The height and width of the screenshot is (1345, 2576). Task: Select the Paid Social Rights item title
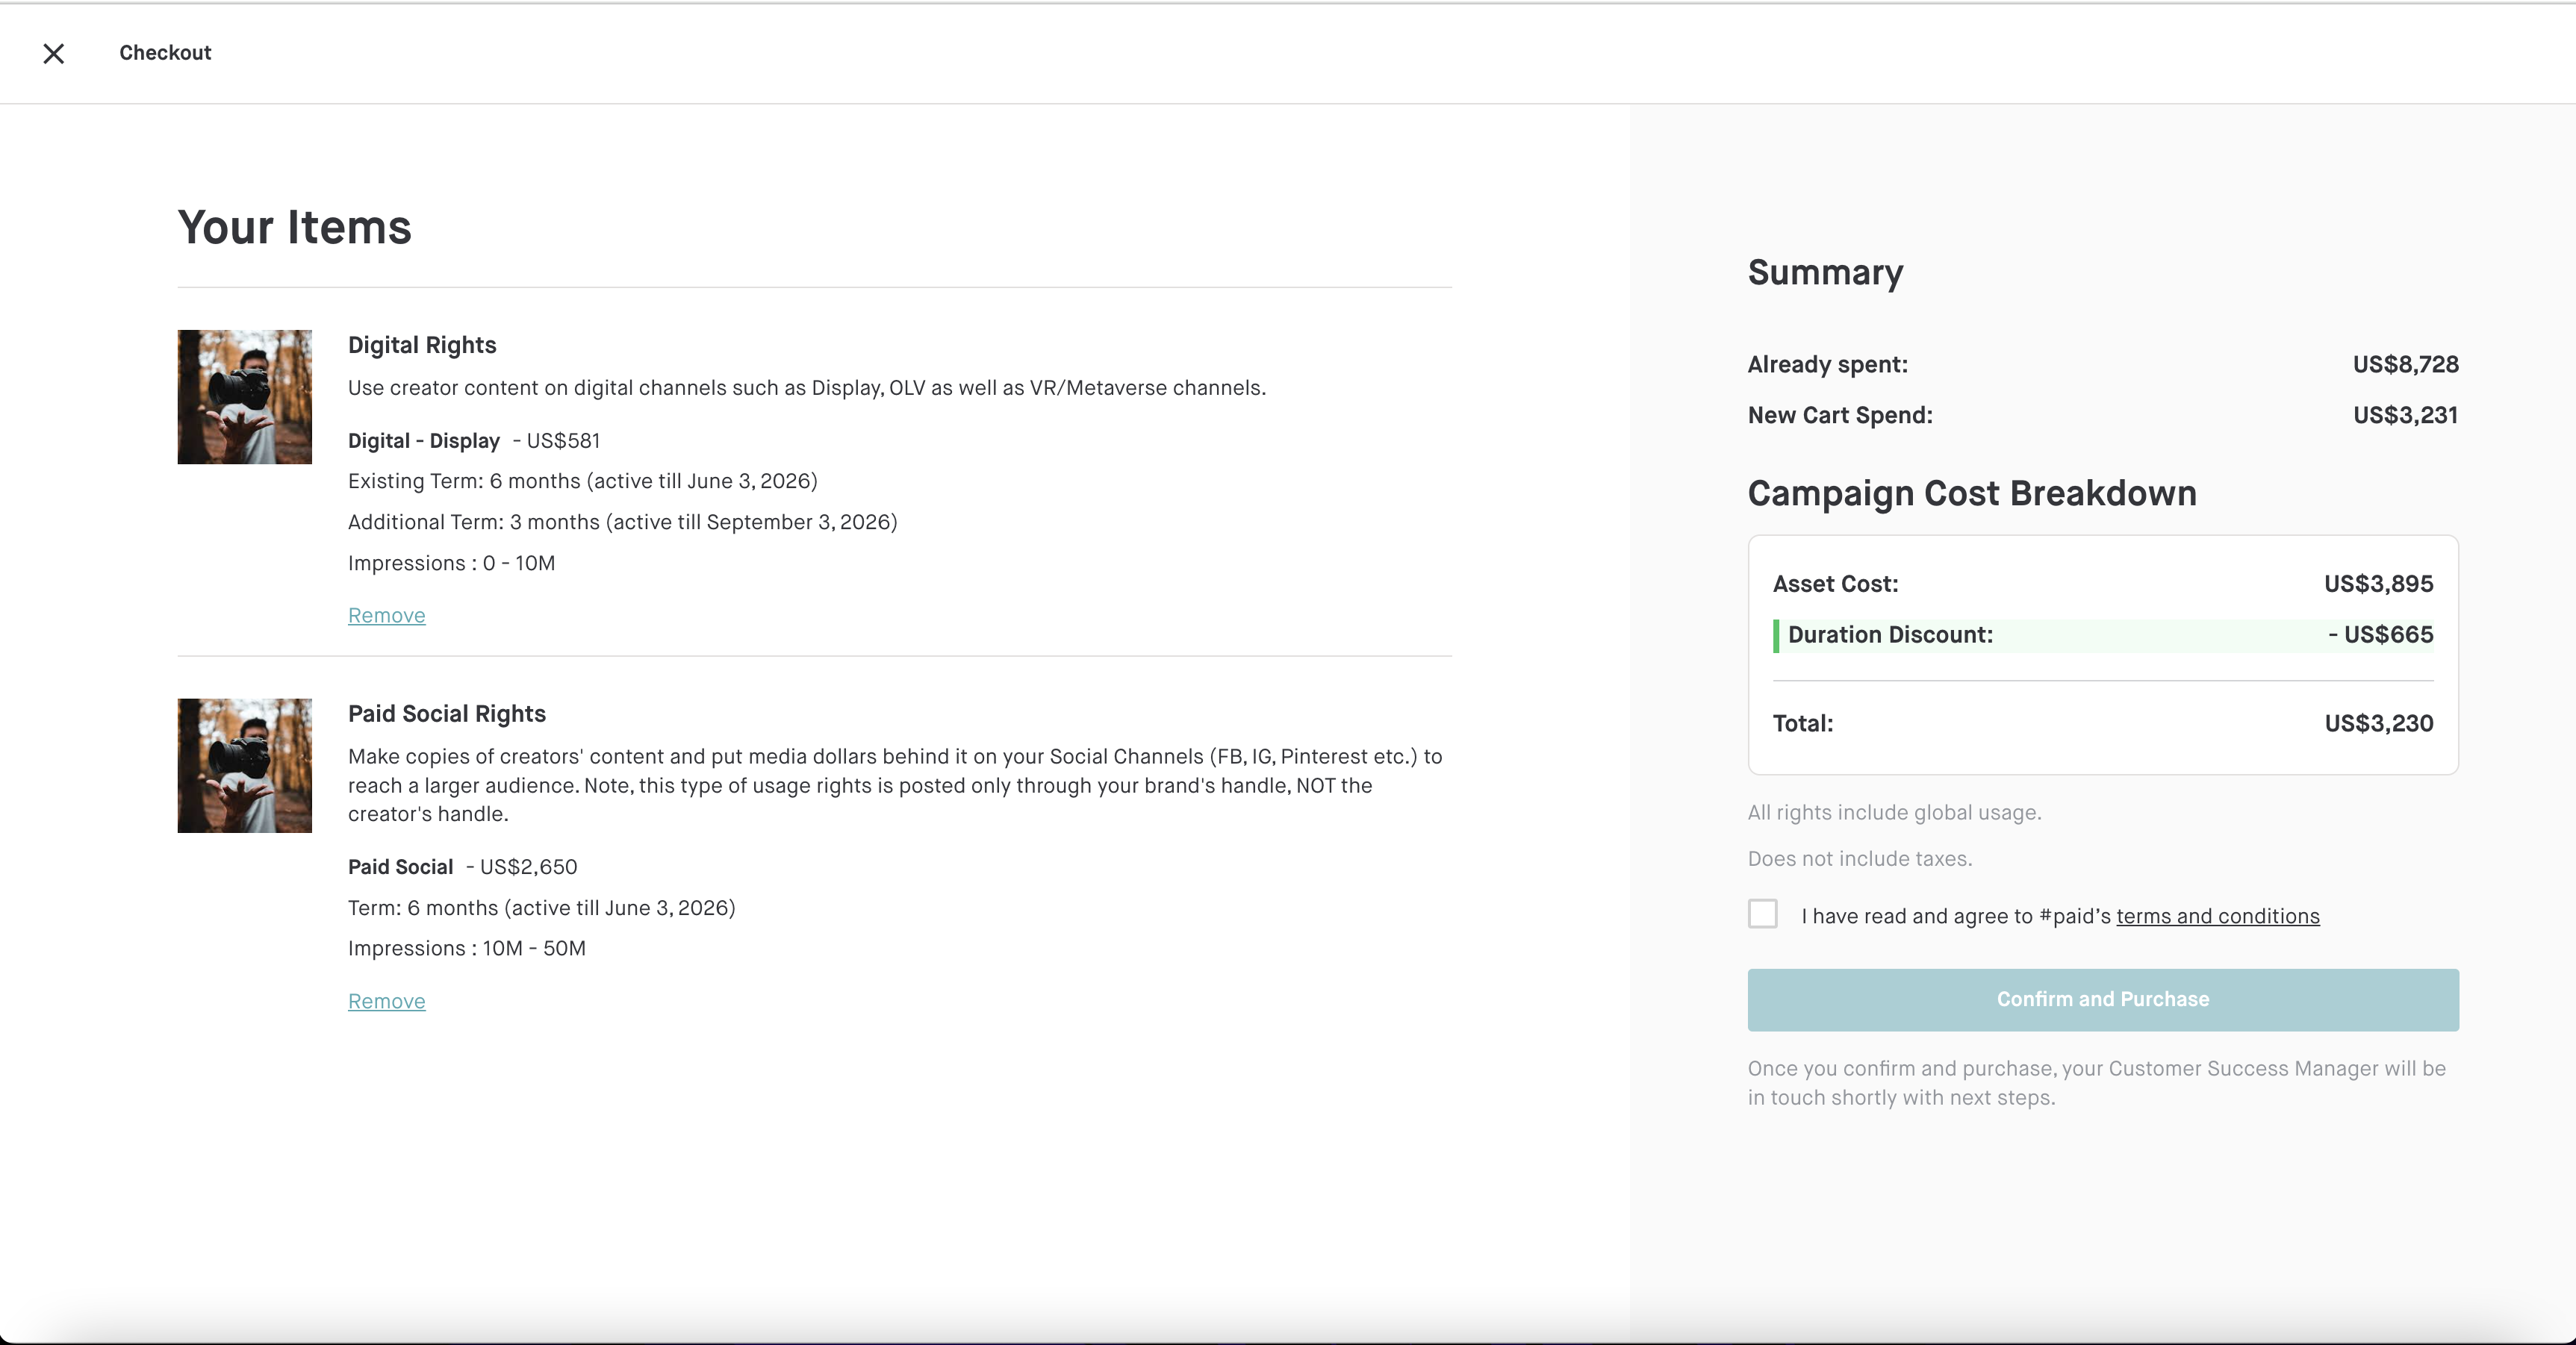pyautogui.click(x=446, y=714)
